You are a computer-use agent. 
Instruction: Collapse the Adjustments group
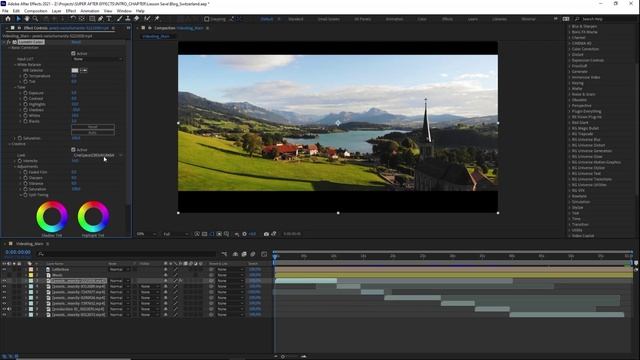point(15,167)
